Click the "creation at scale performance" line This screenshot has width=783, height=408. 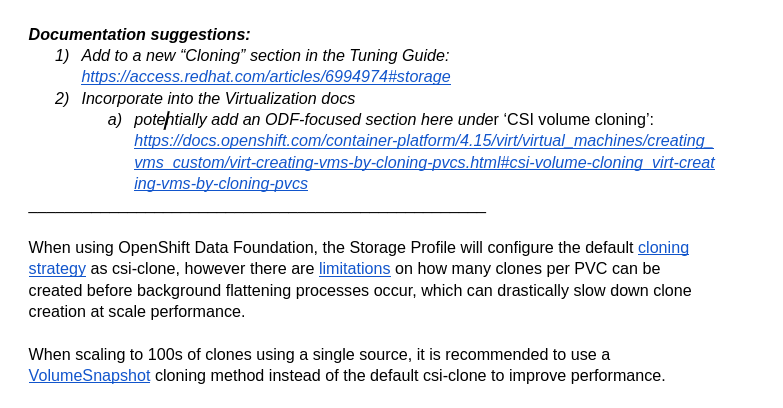(x=136, y=312)
